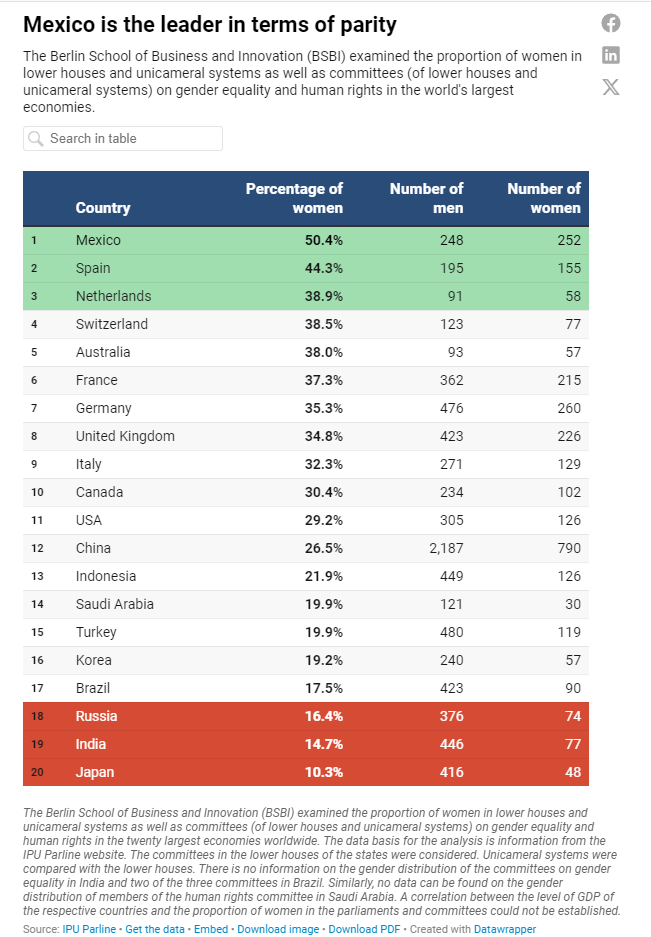
Task: Click Download image link
Action: (278, 929)
